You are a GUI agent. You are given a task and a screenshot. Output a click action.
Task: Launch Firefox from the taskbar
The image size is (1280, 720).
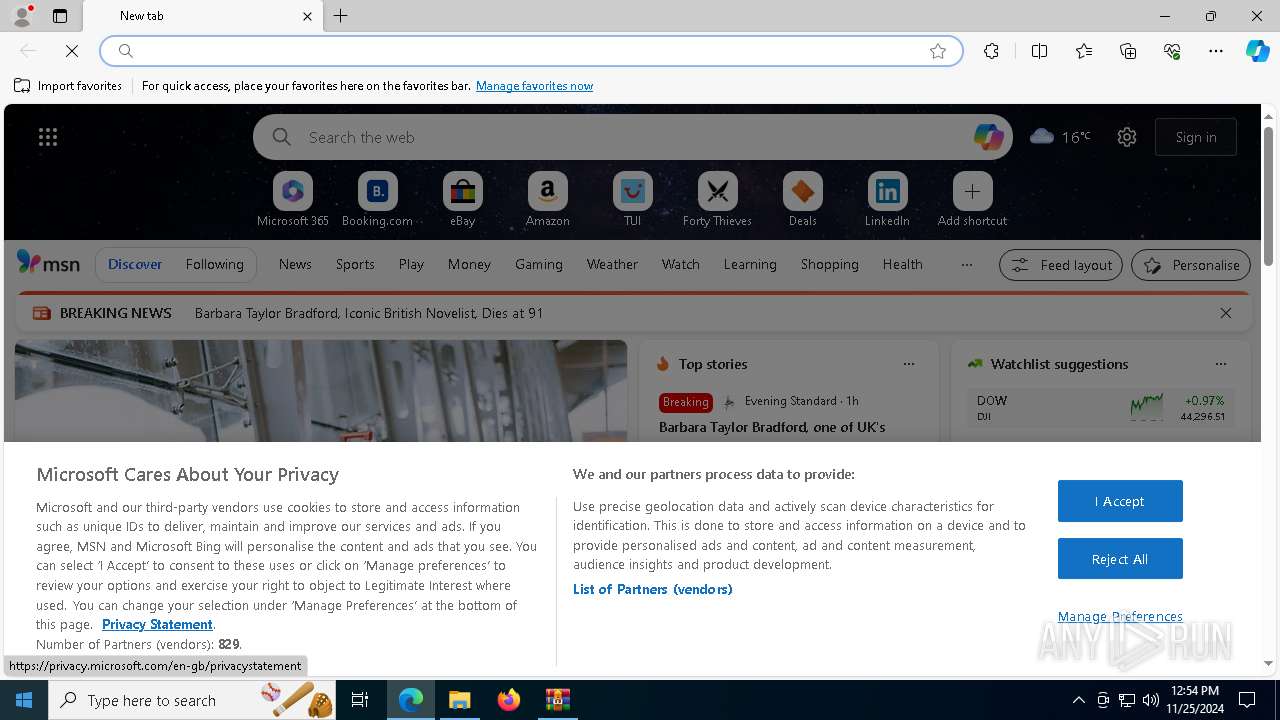click(508, 700)
